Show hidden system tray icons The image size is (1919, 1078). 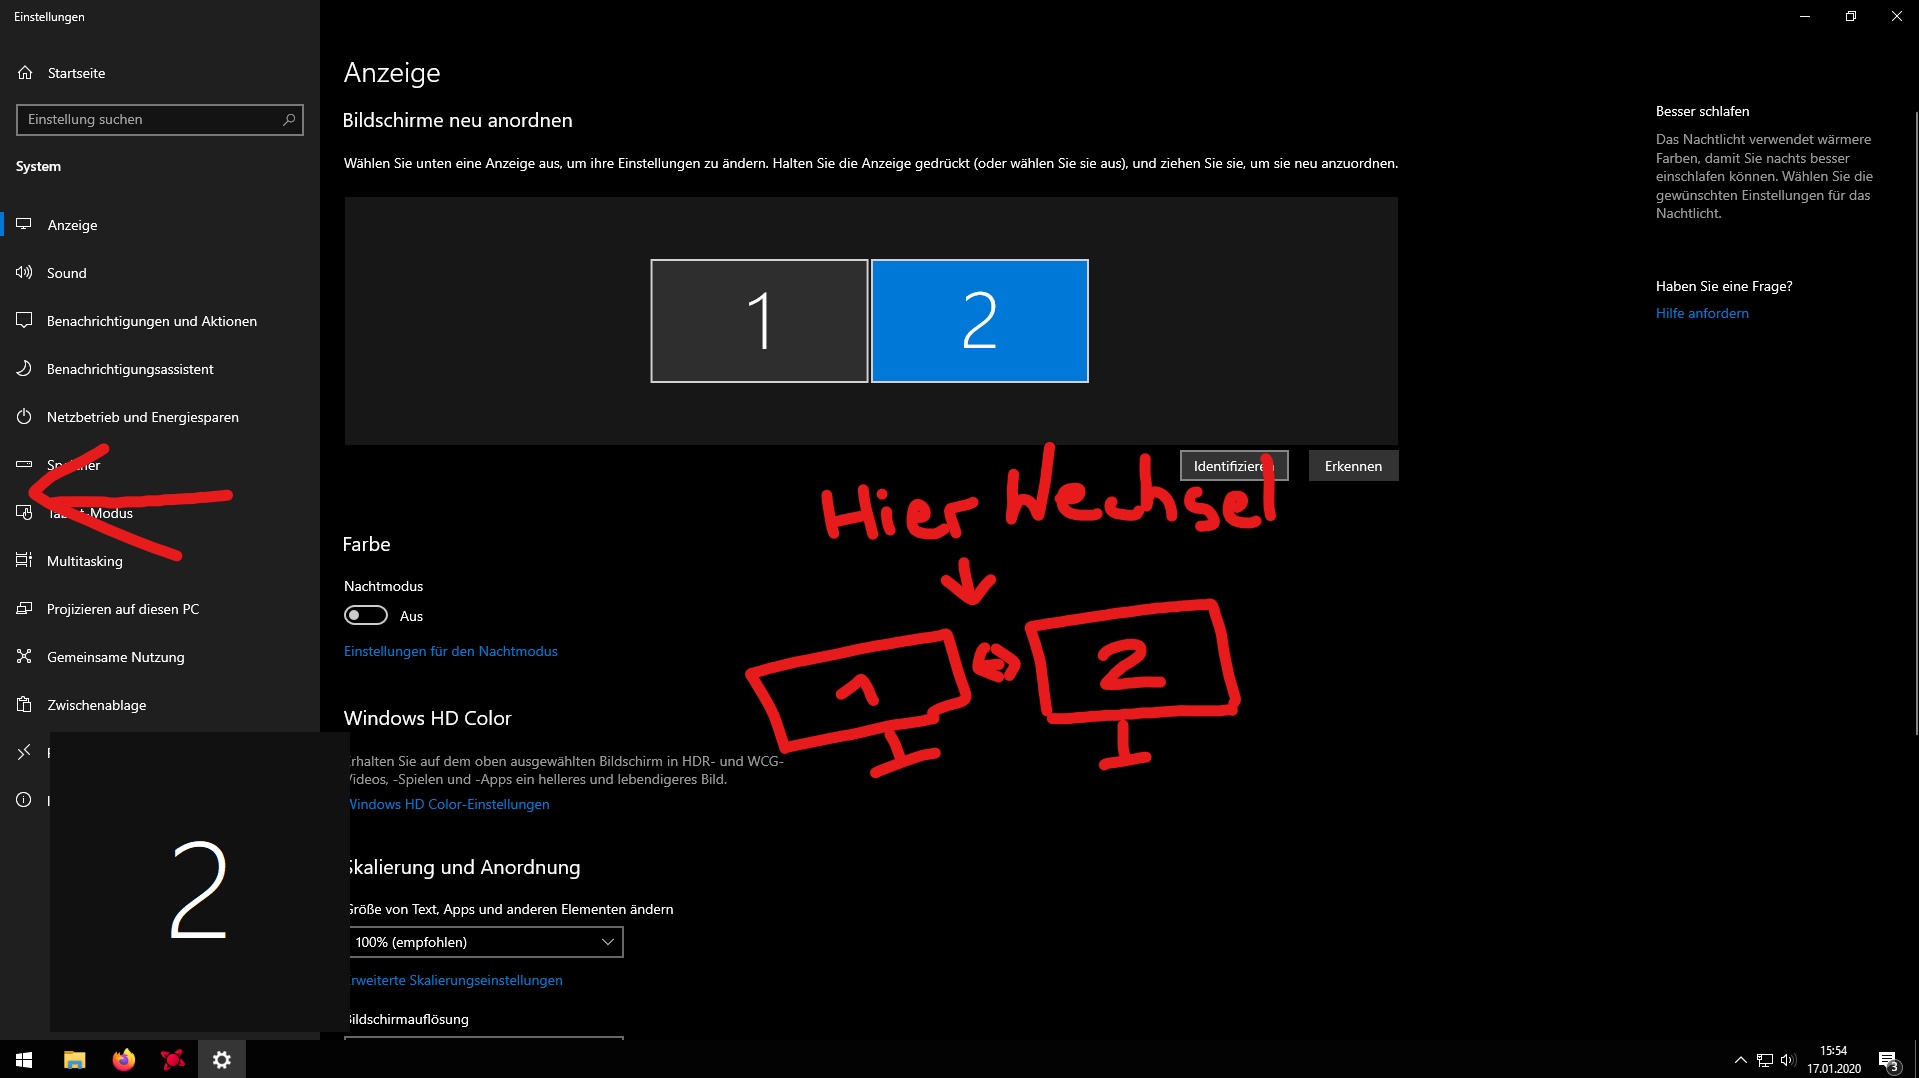click(1741, 1060)
